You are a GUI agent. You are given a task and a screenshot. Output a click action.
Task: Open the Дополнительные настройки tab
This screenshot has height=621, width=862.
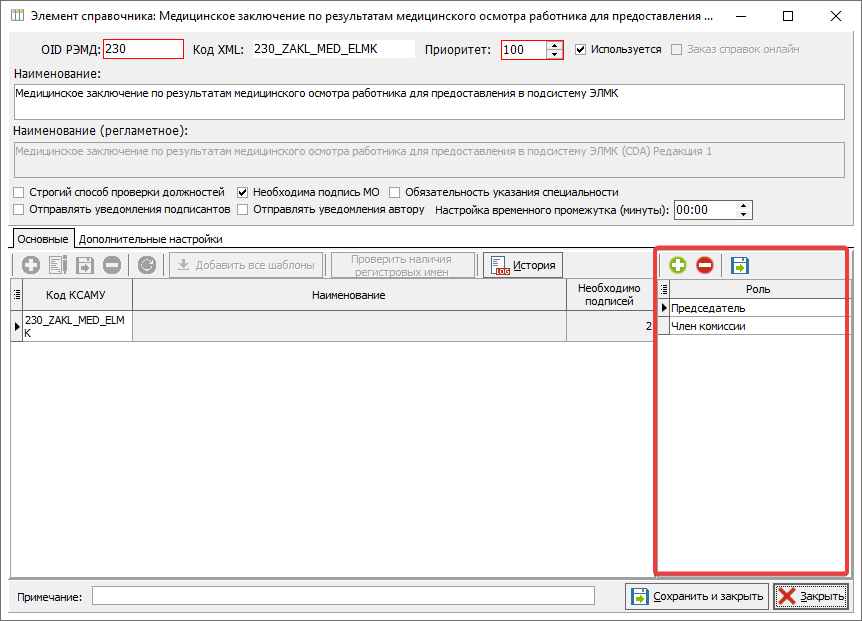151,239
